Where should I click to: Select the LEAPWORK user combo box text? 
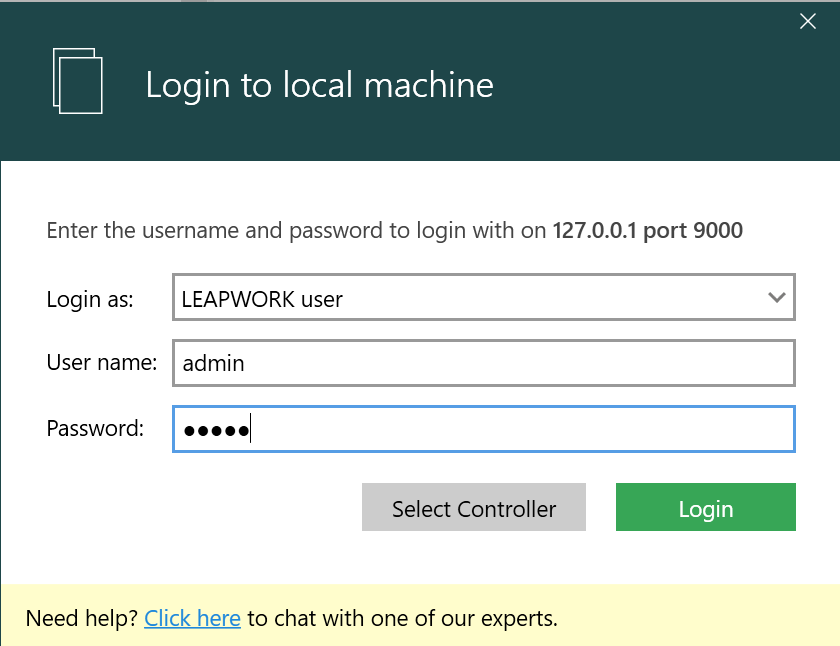pos(262,299)
